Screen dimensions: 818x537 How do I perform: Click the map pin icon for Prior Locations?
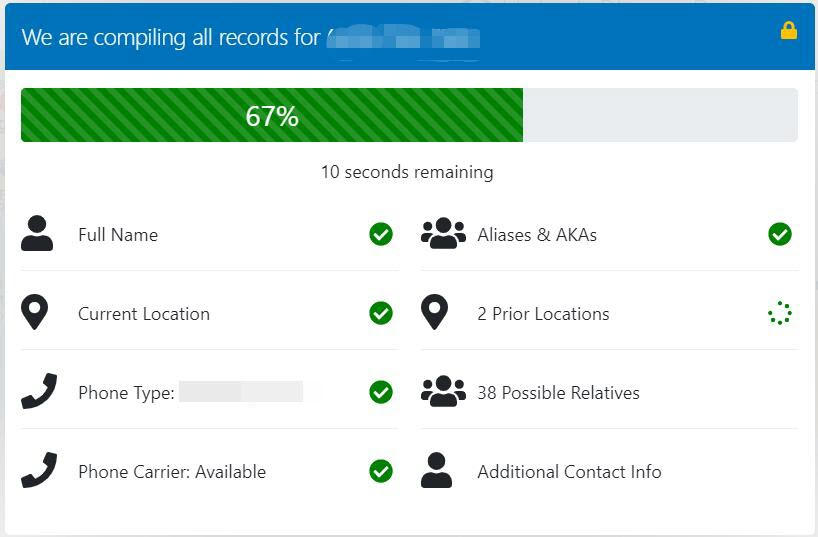pyautogui.click(x=435, y=312)
